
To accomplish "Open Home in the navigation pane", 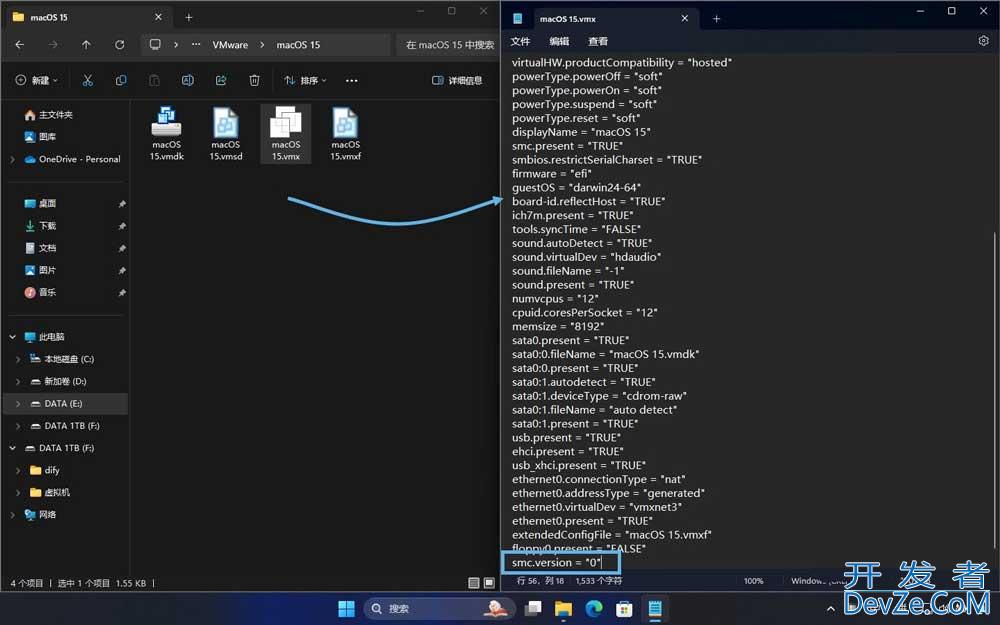I will pyautogui.click(x=49, y=115).
